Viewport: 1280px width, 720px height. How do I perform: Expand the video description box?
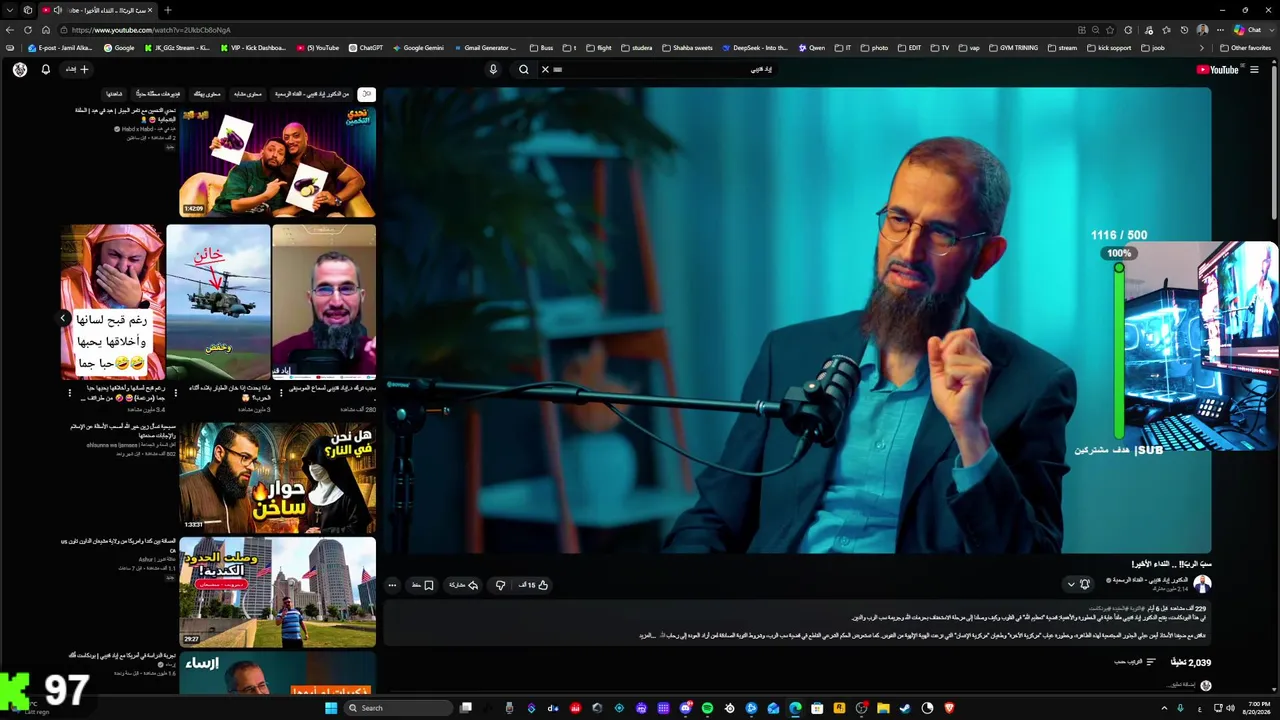pos(797,622)
